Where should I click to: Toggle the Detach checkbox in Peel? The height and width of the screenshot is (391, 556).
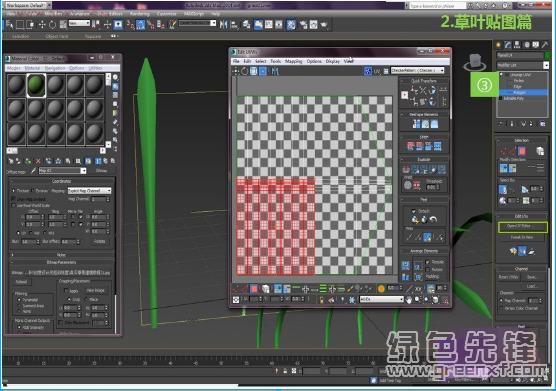[413, 211]
